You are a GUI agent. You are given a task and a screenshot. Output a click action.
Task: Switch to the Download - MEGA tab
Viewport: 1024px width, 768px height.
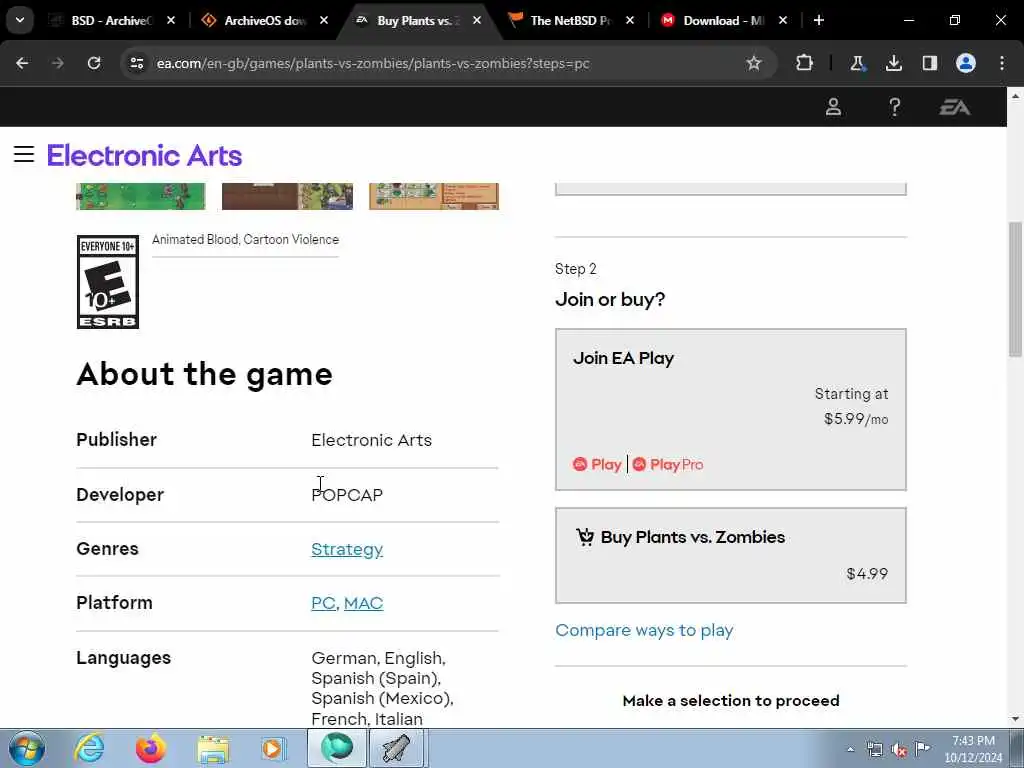tap(723, 20)
